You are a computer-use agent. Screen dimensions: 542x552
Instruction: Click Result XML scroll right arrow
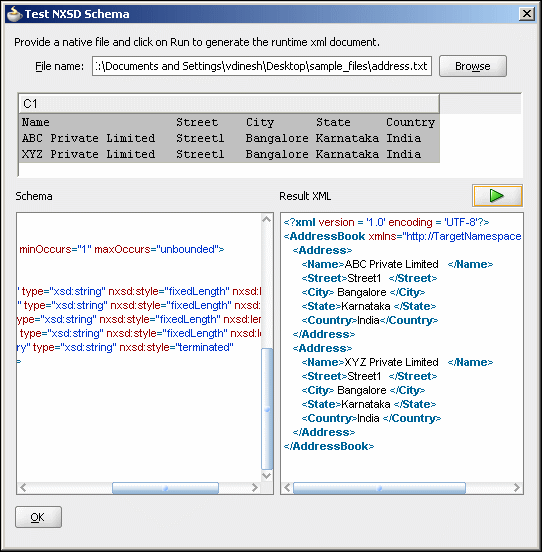pyautogui.click(x=517, y=488)
